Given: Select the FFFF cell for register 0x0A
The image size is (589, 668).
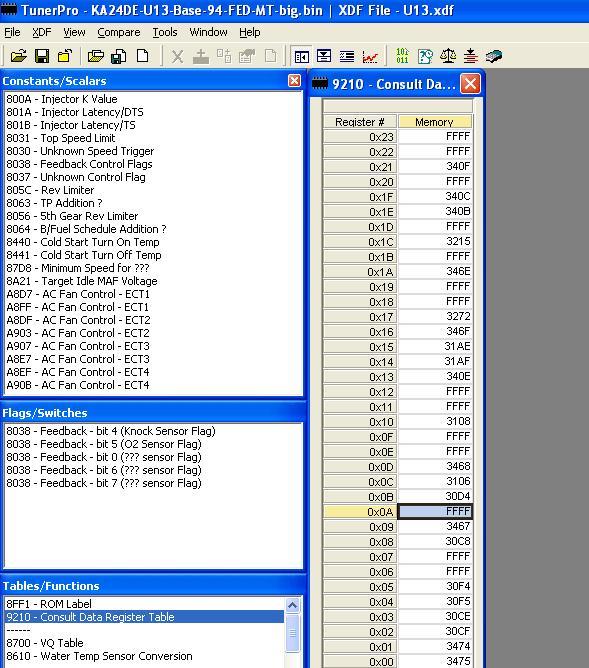Looking at the screenshot, I should pyautogui.click(x=435, y=511).
